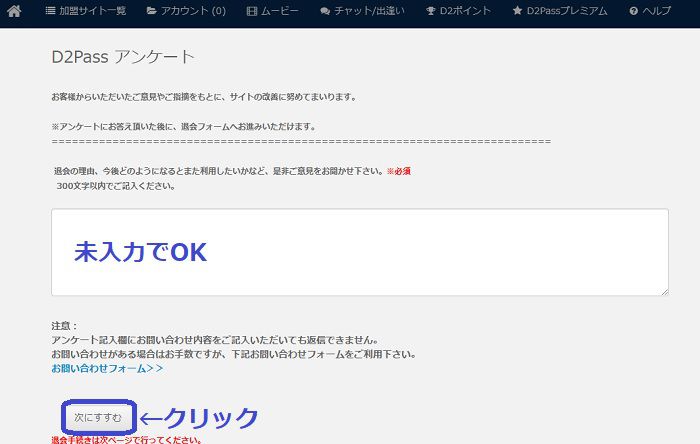Open D2Passプレミアム menu item
Image resolution: width=700 pixels, height=444 pixels.
click(x=560, y=11)
